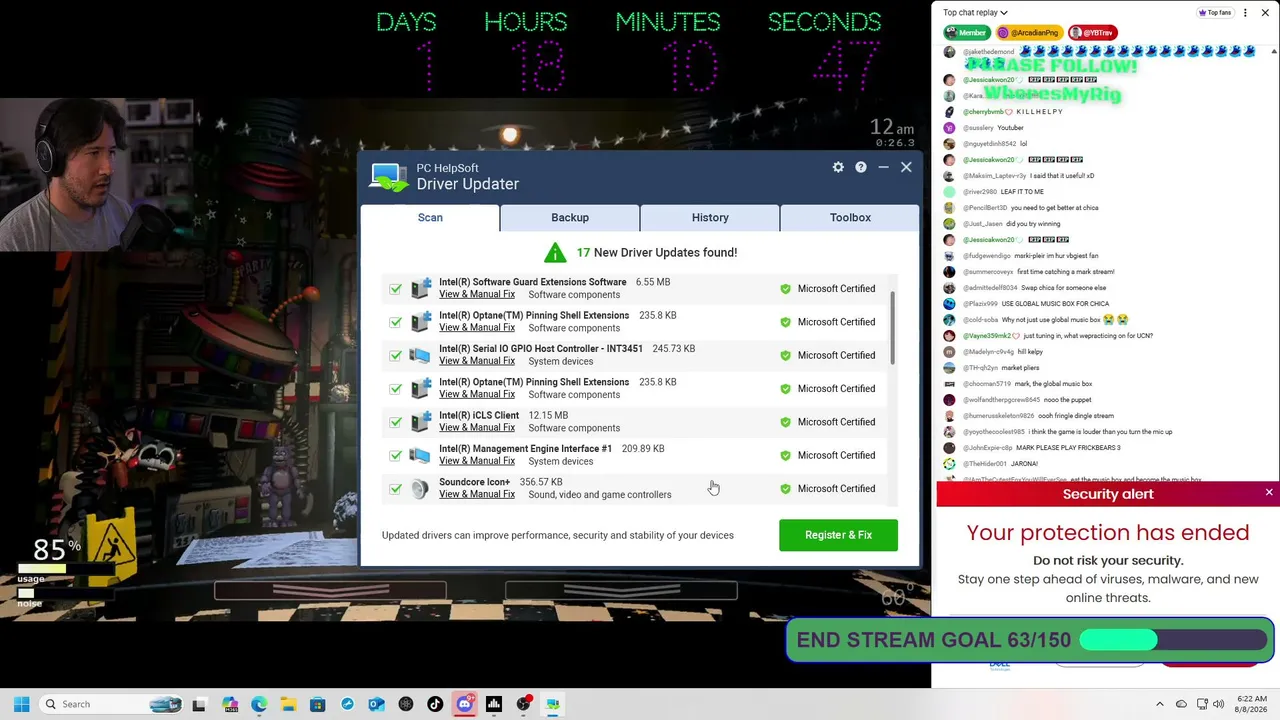Click the warning triangle next to updates found
1280x720 pixels.
[555, 252]
